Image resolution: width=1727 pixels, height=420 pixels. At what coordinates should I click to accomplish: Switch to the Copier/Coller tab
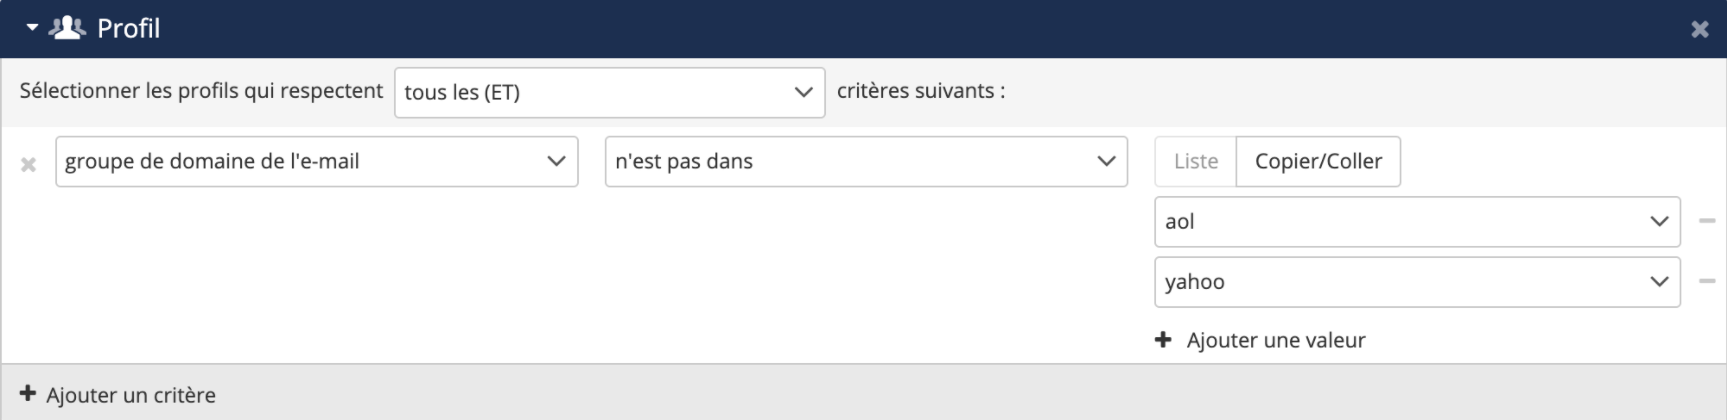(1318, 162)
